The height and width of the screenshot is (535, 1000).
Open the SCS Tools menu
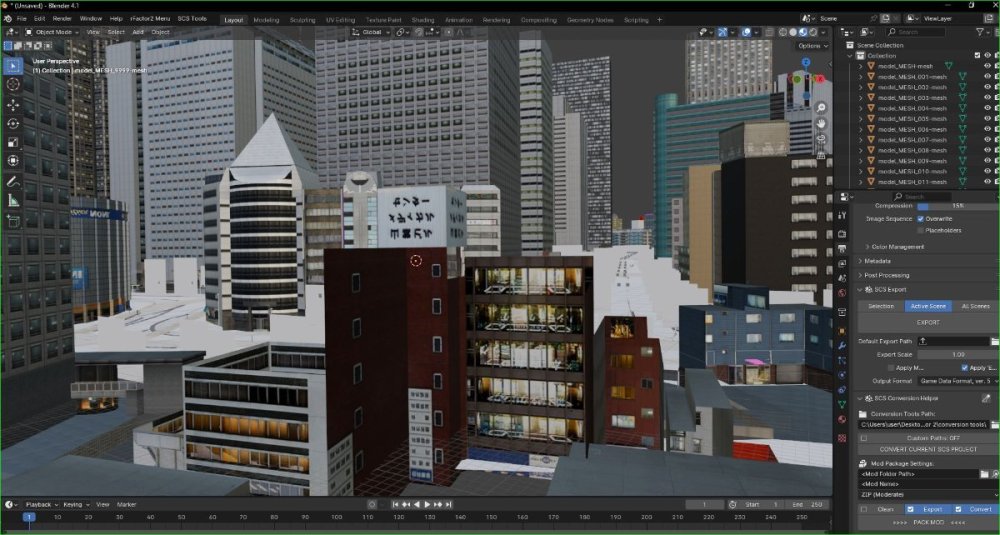point(192,18)
